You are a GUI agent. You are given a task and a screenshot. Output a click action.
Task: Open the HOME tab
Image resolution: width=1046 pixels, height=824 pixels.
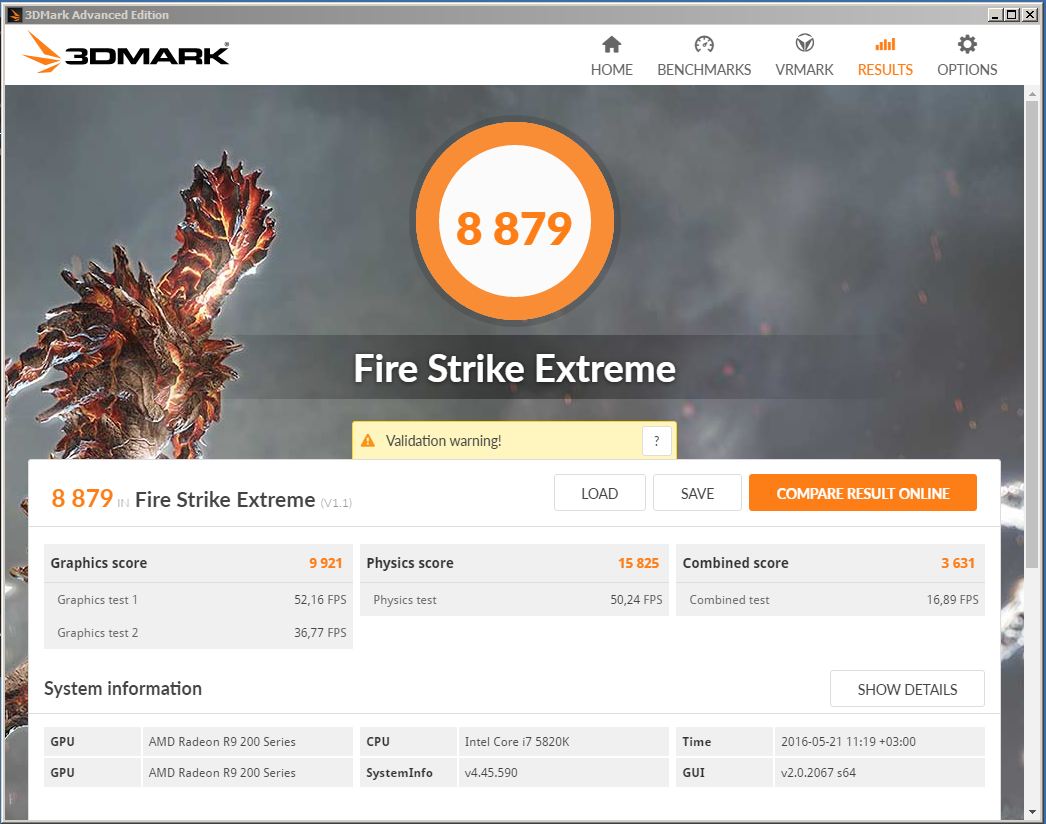coord(611,55)
